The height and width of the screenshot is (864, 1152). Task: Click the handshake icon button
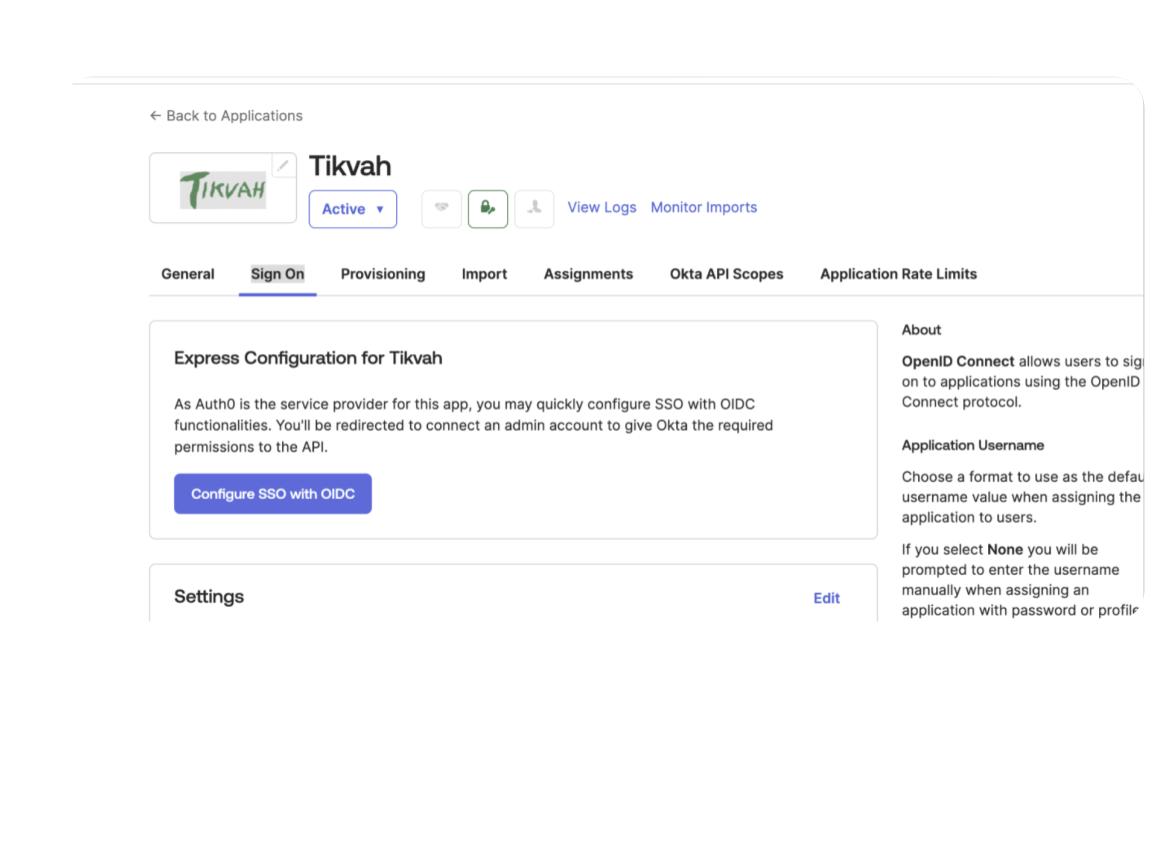442,209
